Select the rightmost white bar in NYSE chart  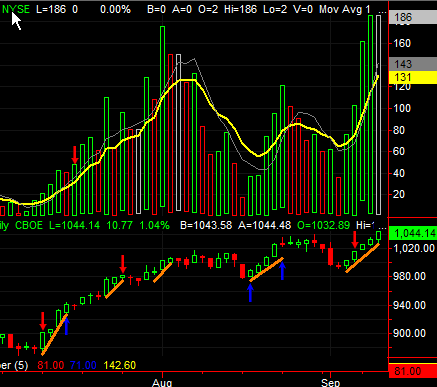[378, 115]
